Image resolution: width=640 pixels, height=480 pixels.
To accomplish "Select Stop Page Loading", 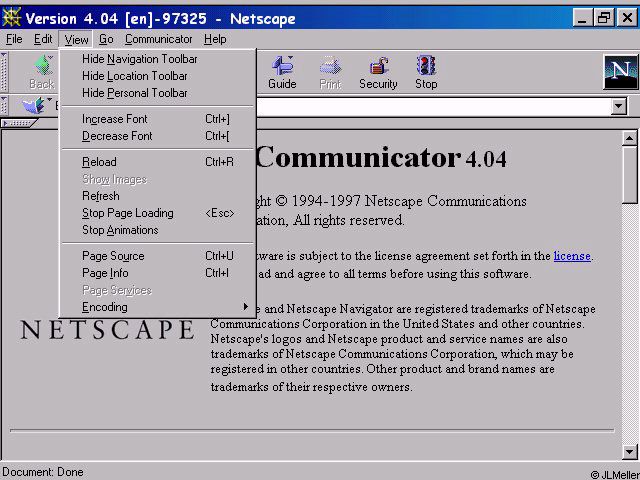I will click(158, 213).
